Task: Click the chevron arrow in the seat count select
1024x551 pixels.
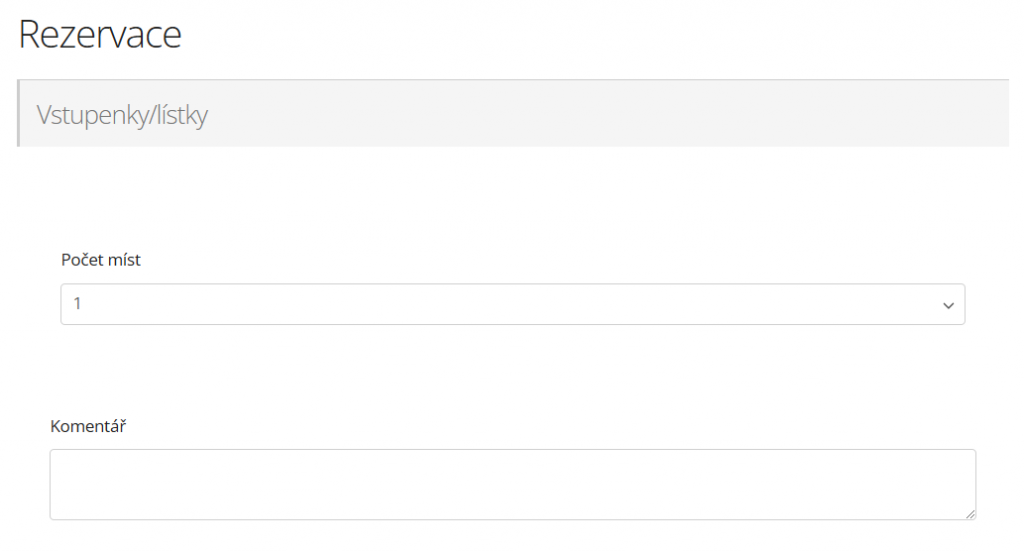Action: pos(948,305)
